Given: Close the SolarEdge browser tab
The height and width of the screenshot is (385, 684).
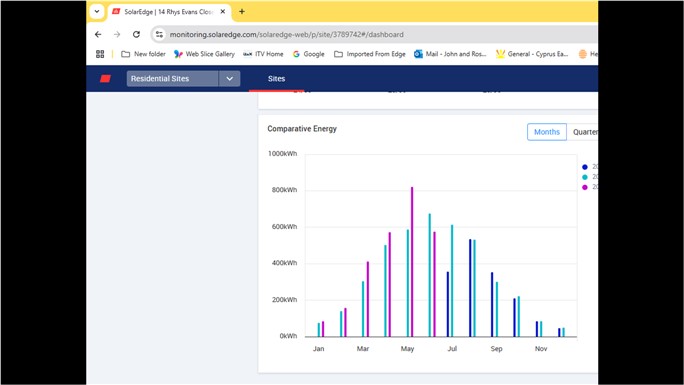Looking at the screenshot, I should (223, 11).
